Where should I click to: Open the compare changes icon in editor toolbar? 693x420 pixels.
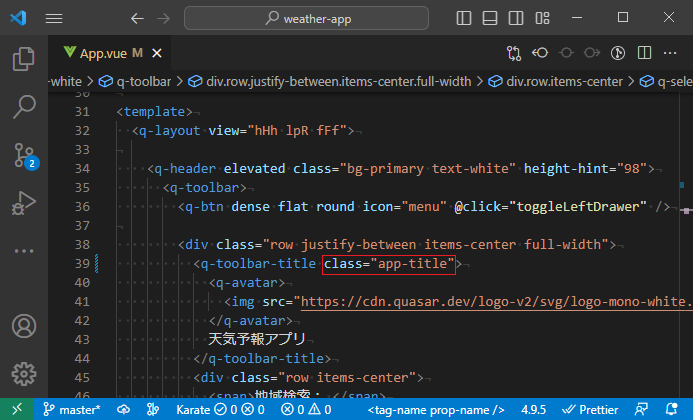click(x=514, y=53)
